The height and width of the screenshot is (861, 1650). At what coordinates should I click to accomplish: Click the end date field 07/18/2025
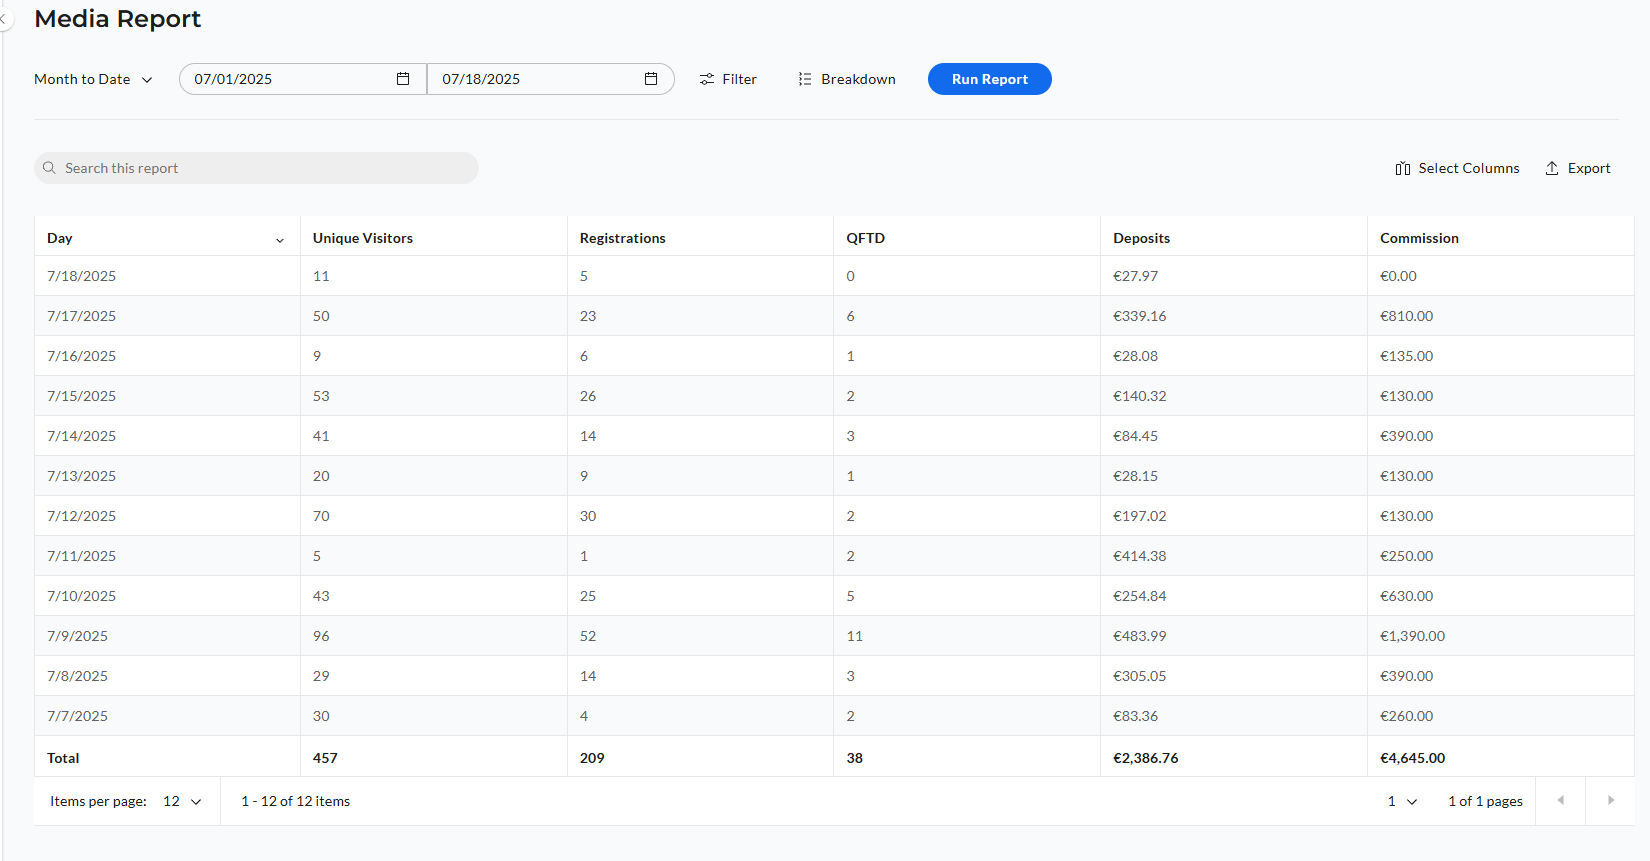[x=550, y=79]
